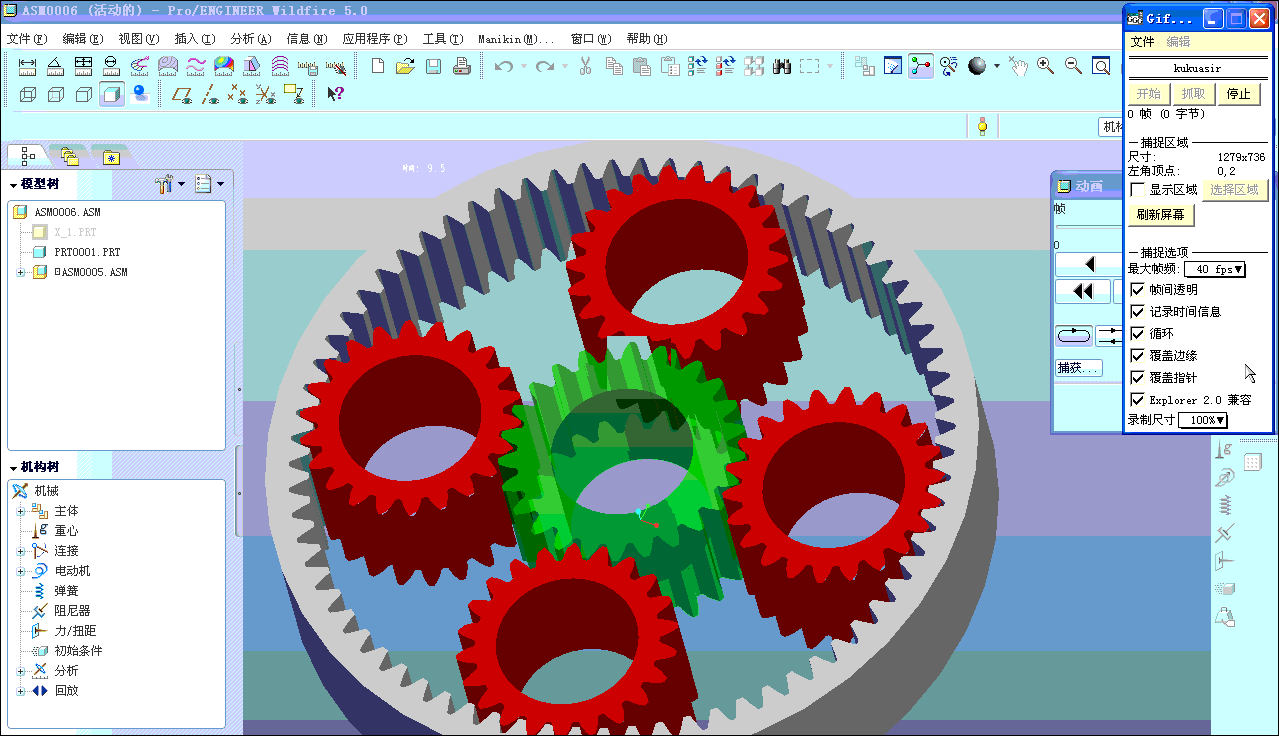Click the distance measurement tool icon
Screen dimensions: 1279x736
(x=28, y=66)
